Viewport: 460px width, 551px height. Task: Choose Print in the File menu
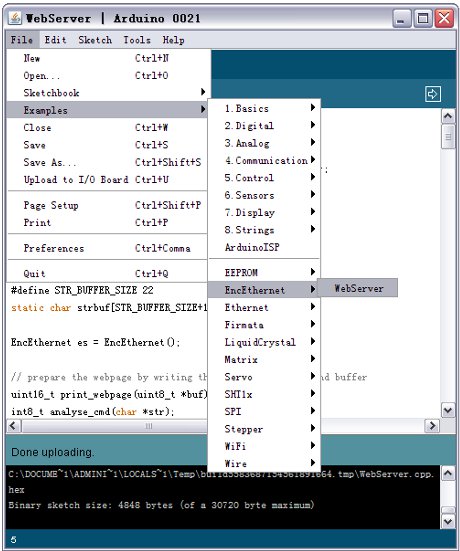[107, 222]
